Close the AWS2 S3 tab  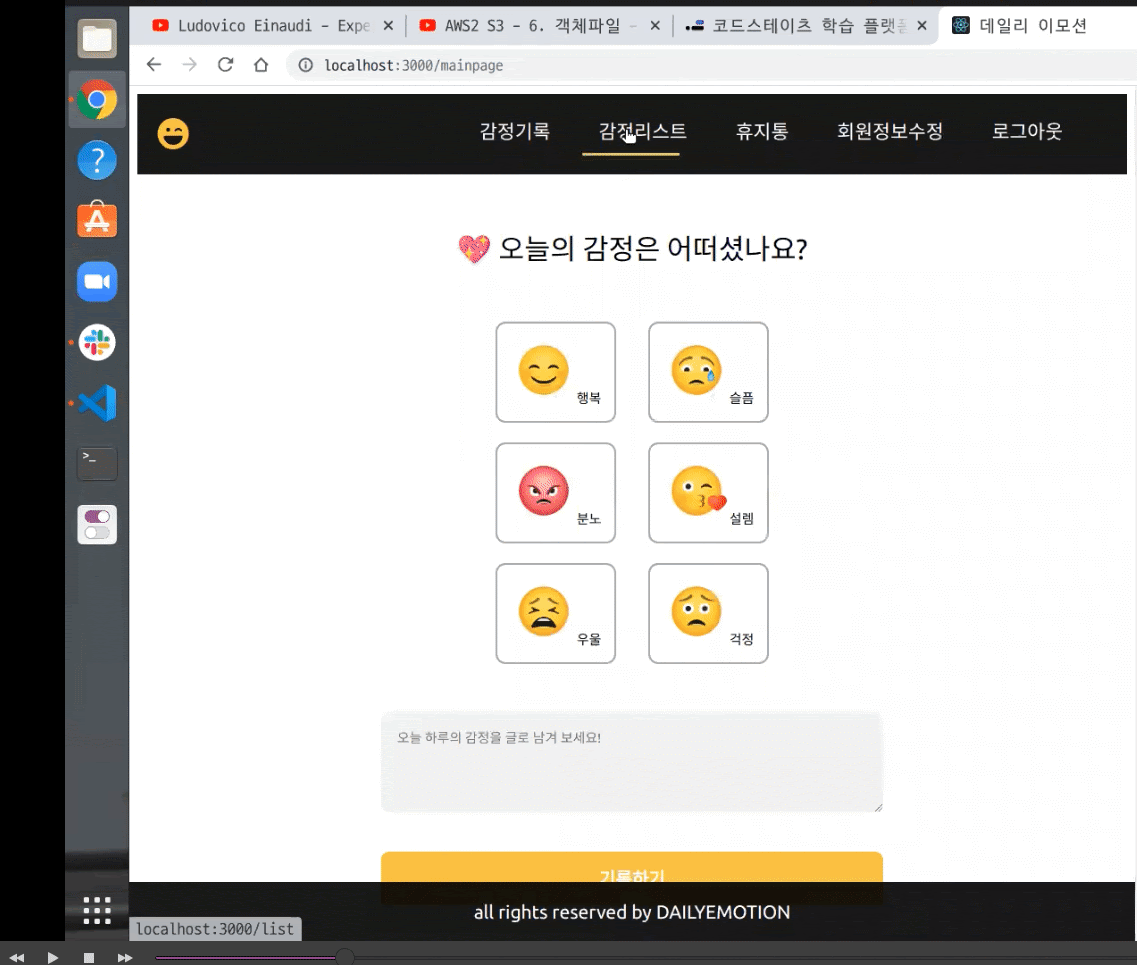coord(656,26)
